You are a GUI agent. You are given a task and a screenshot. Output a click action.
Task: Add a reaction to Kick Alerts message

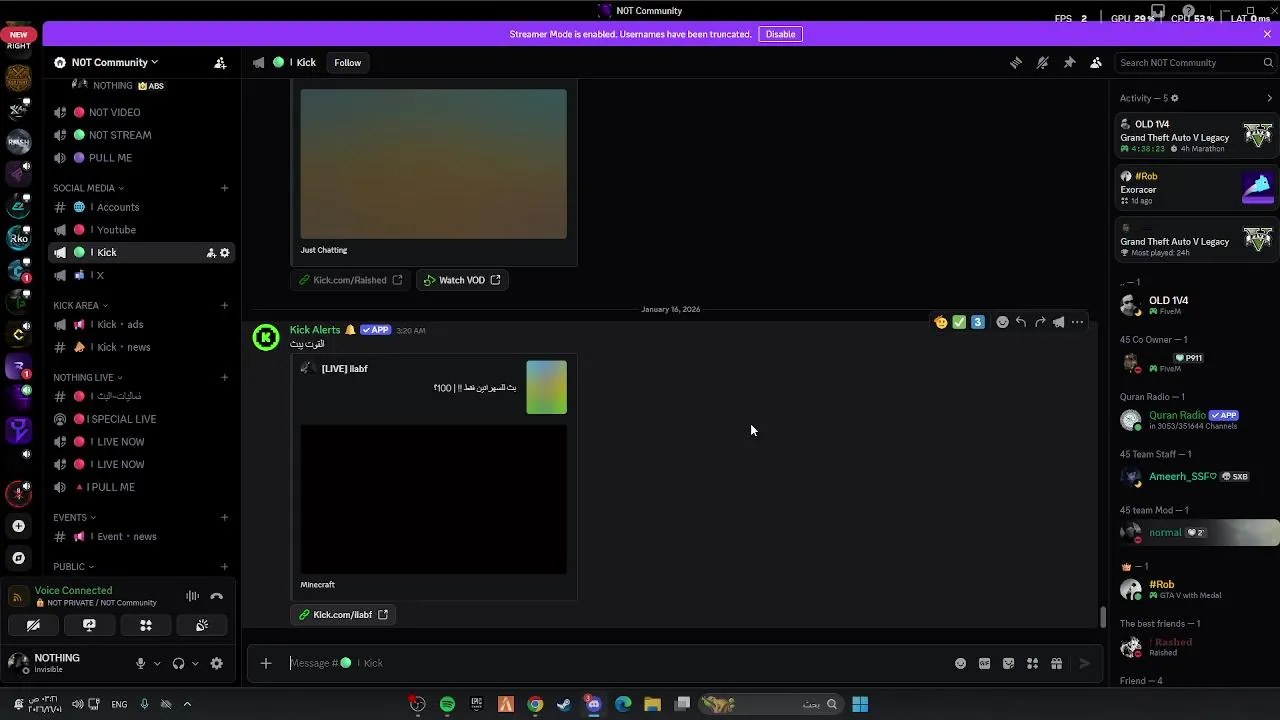1002,322
